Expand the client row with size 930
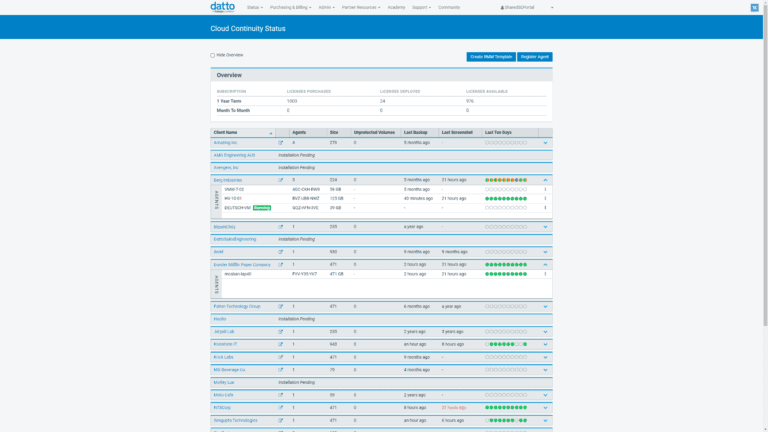This screenshot has width=768, height=432. click(x=545, y=252)
